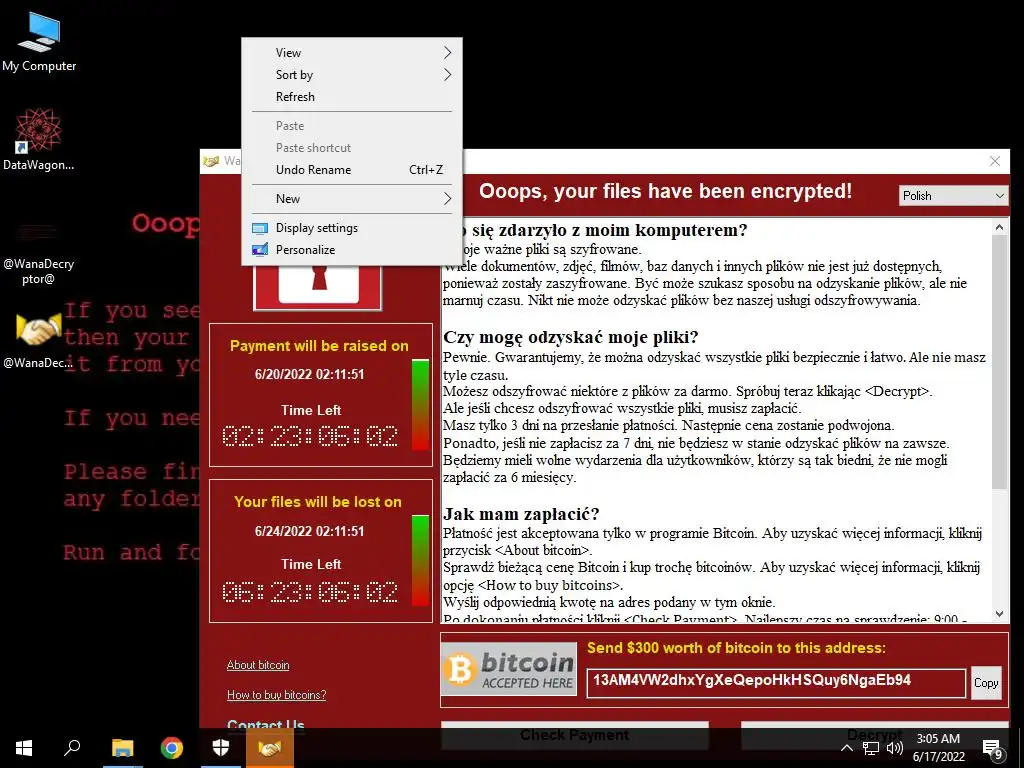Open the My Computer desktop icon

[x=39, y=42]
